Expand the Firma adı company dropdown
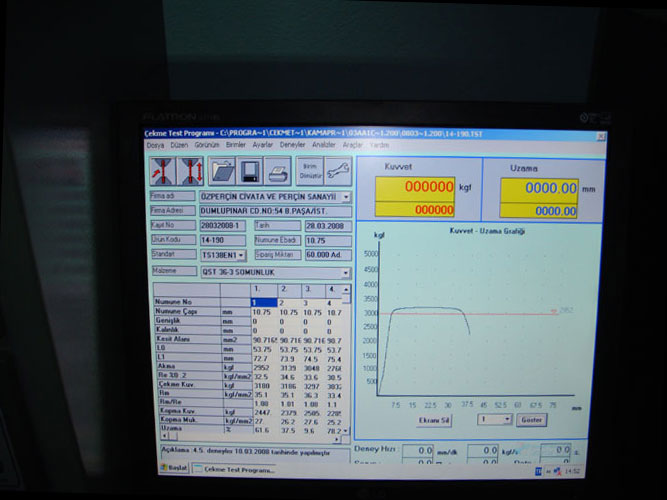 pos(346,197)
